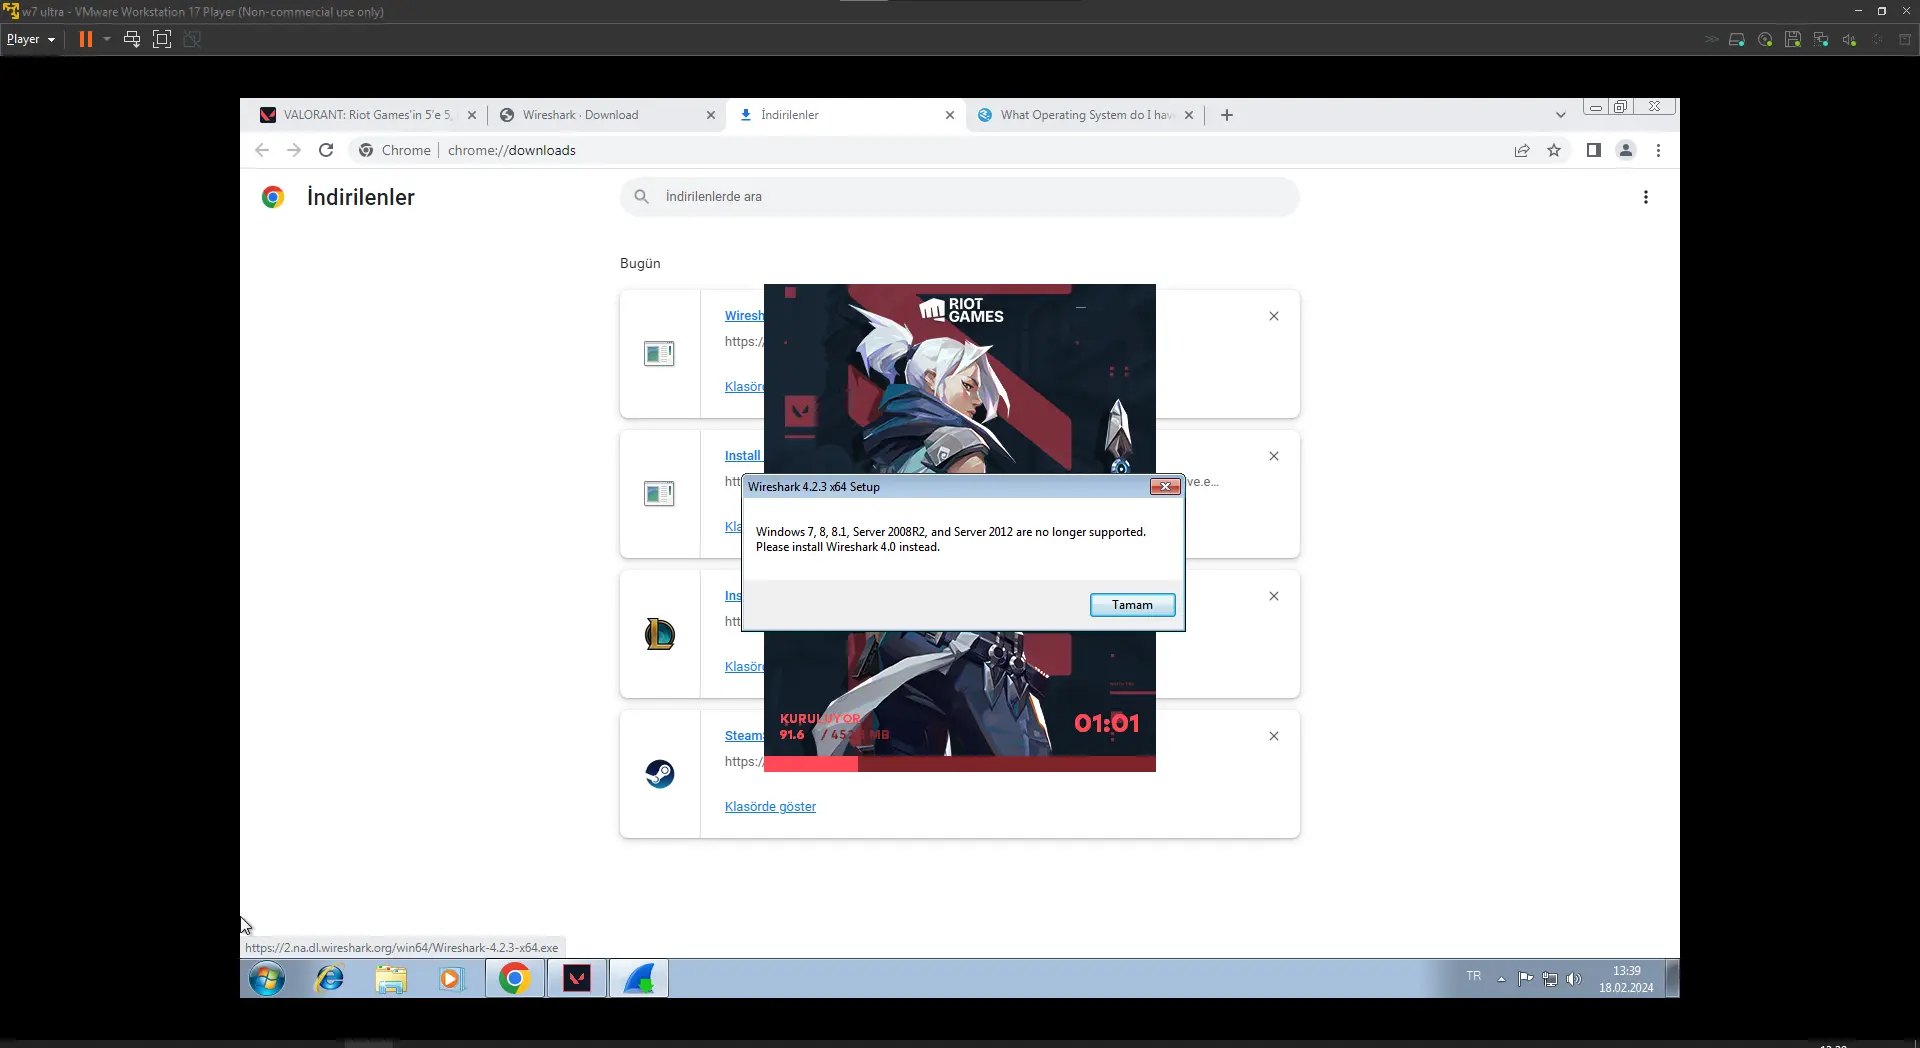Open the Steam download file link
This screenshot has height=1048, width=1920.
coord(744,736)
